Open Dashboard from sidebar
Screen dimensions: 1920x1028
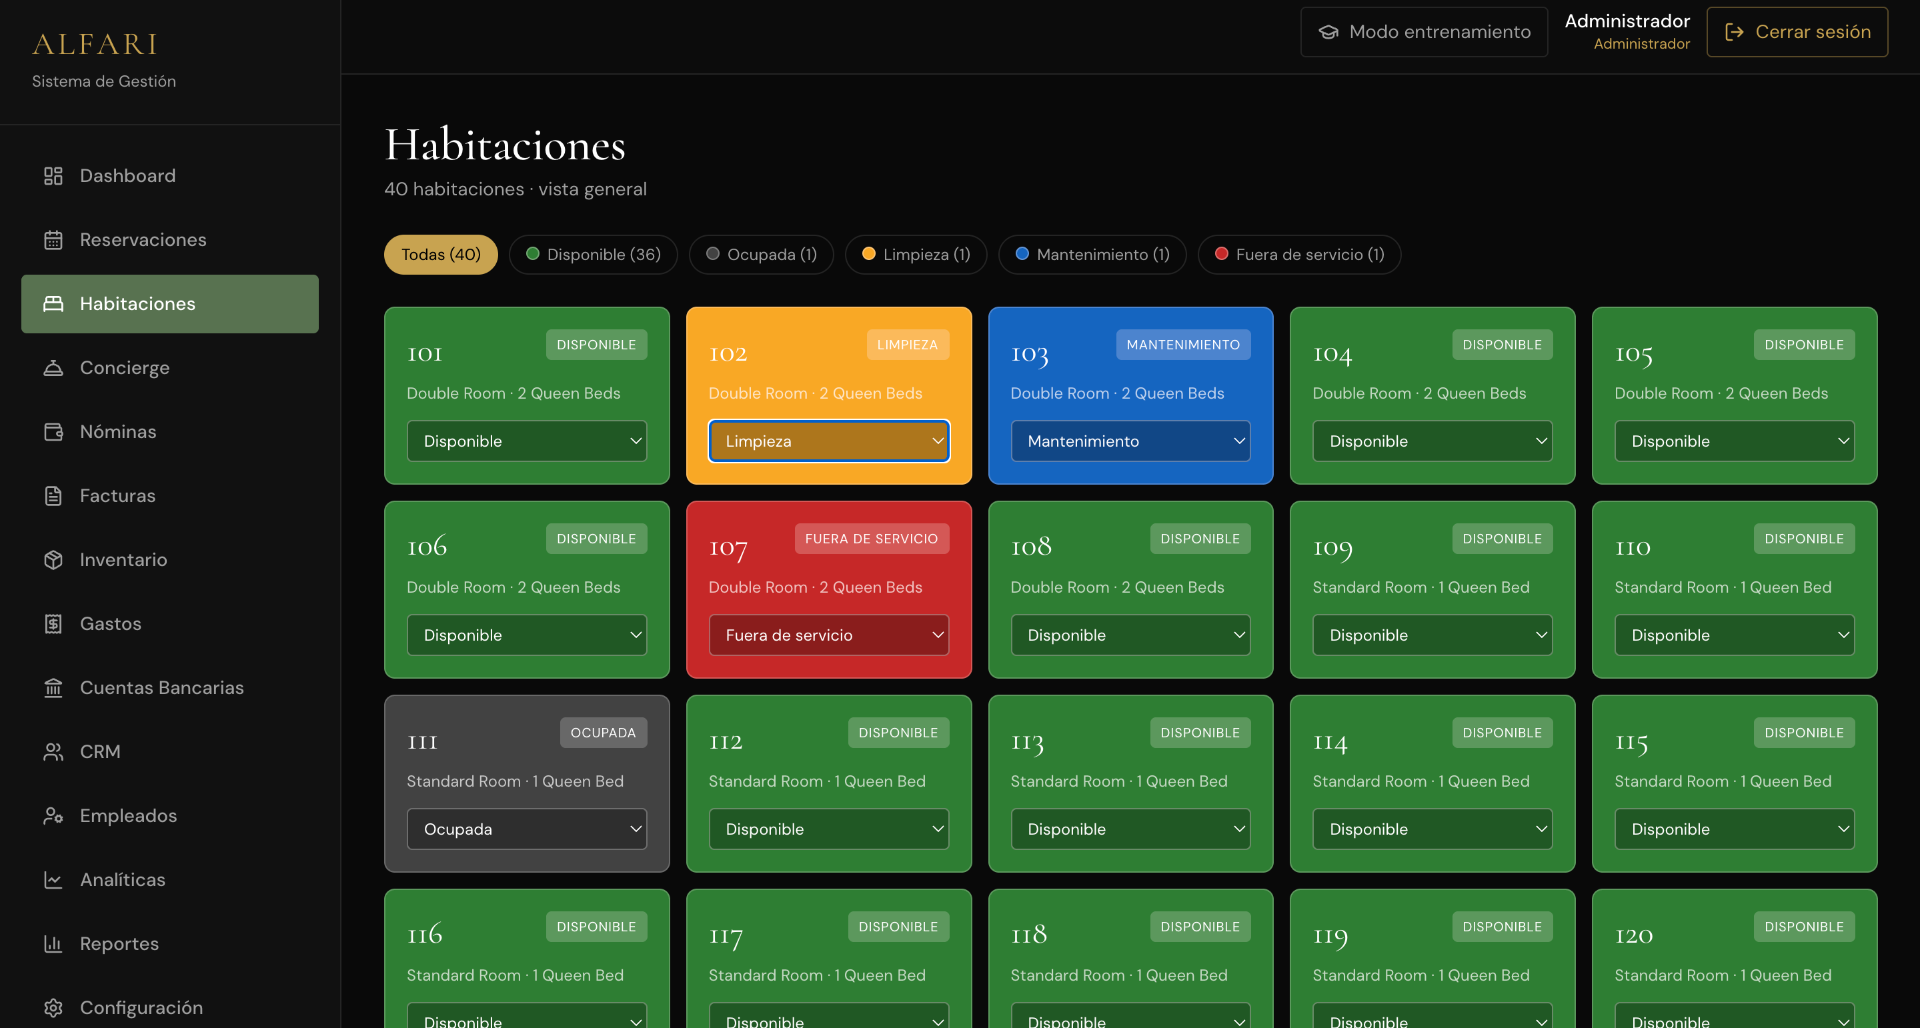point(170,176)
